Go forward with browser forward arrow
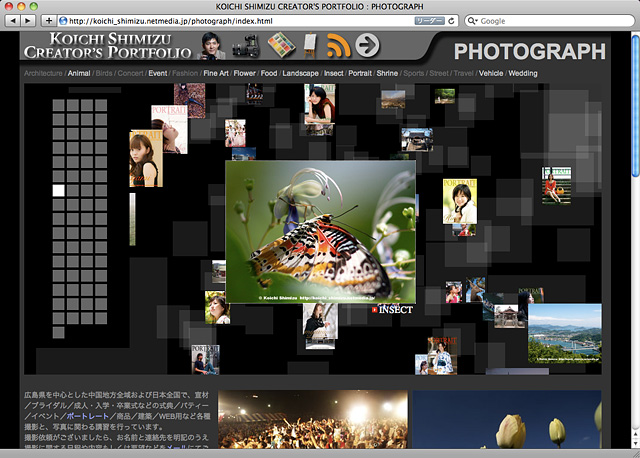 tap(27, 21)
